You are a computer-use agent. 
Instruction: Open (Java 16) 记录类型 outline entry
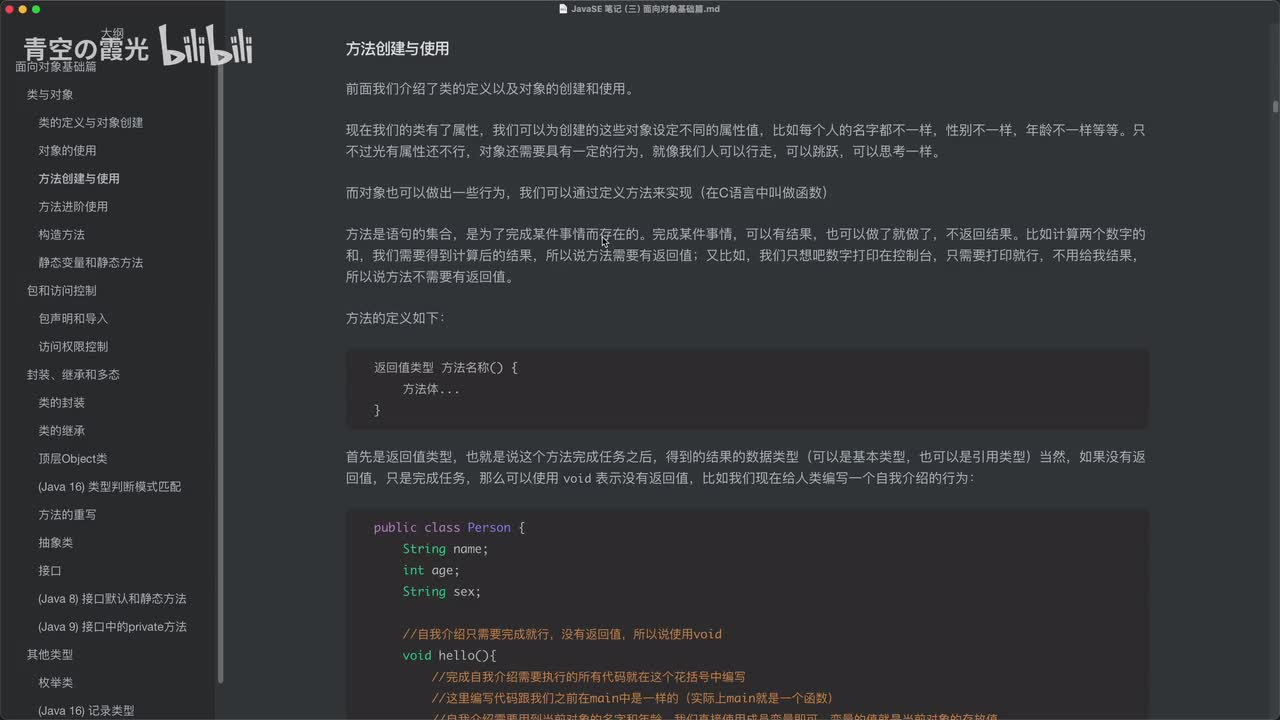click(87, 711)
